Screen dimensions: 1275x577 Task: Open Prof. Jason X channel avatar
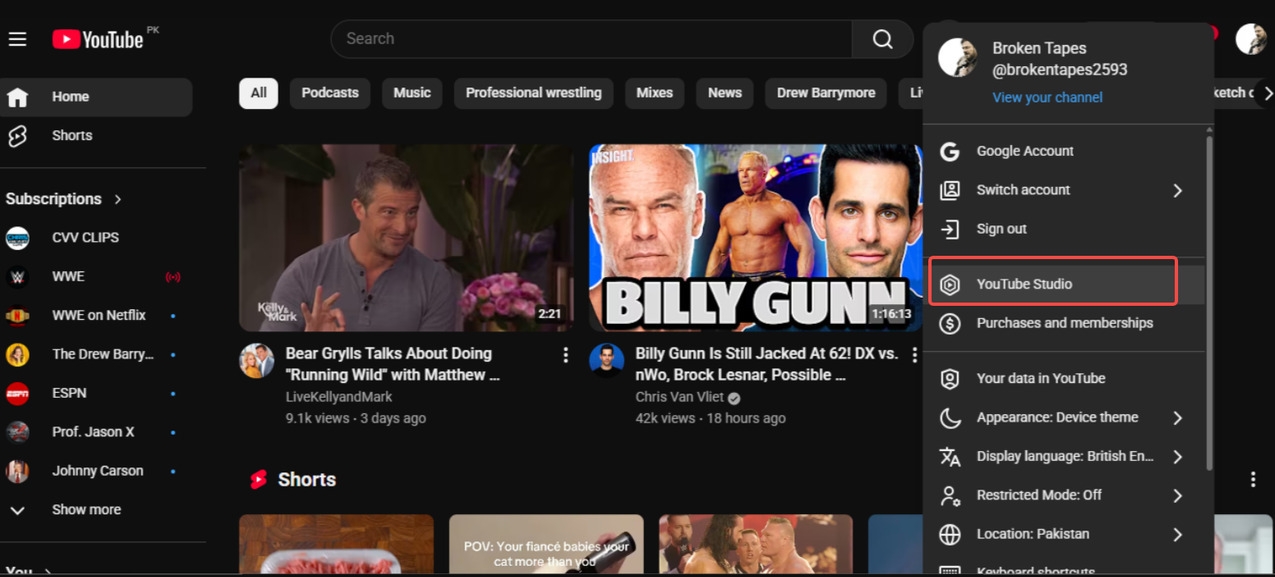tap(17, 432)
